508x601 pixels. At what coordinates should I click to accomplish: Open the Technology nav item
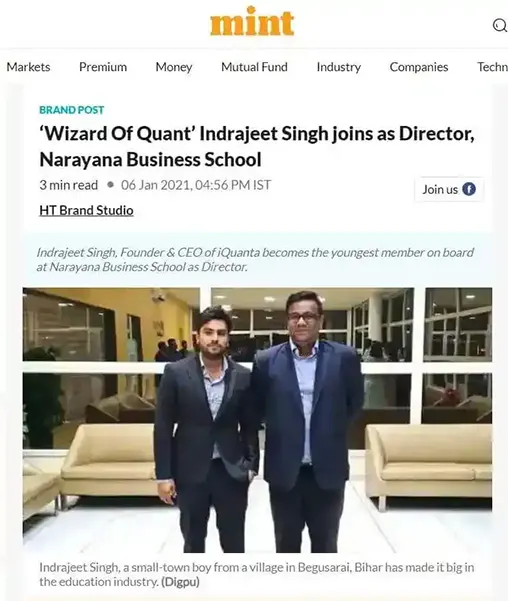click(x=492, y=67)
